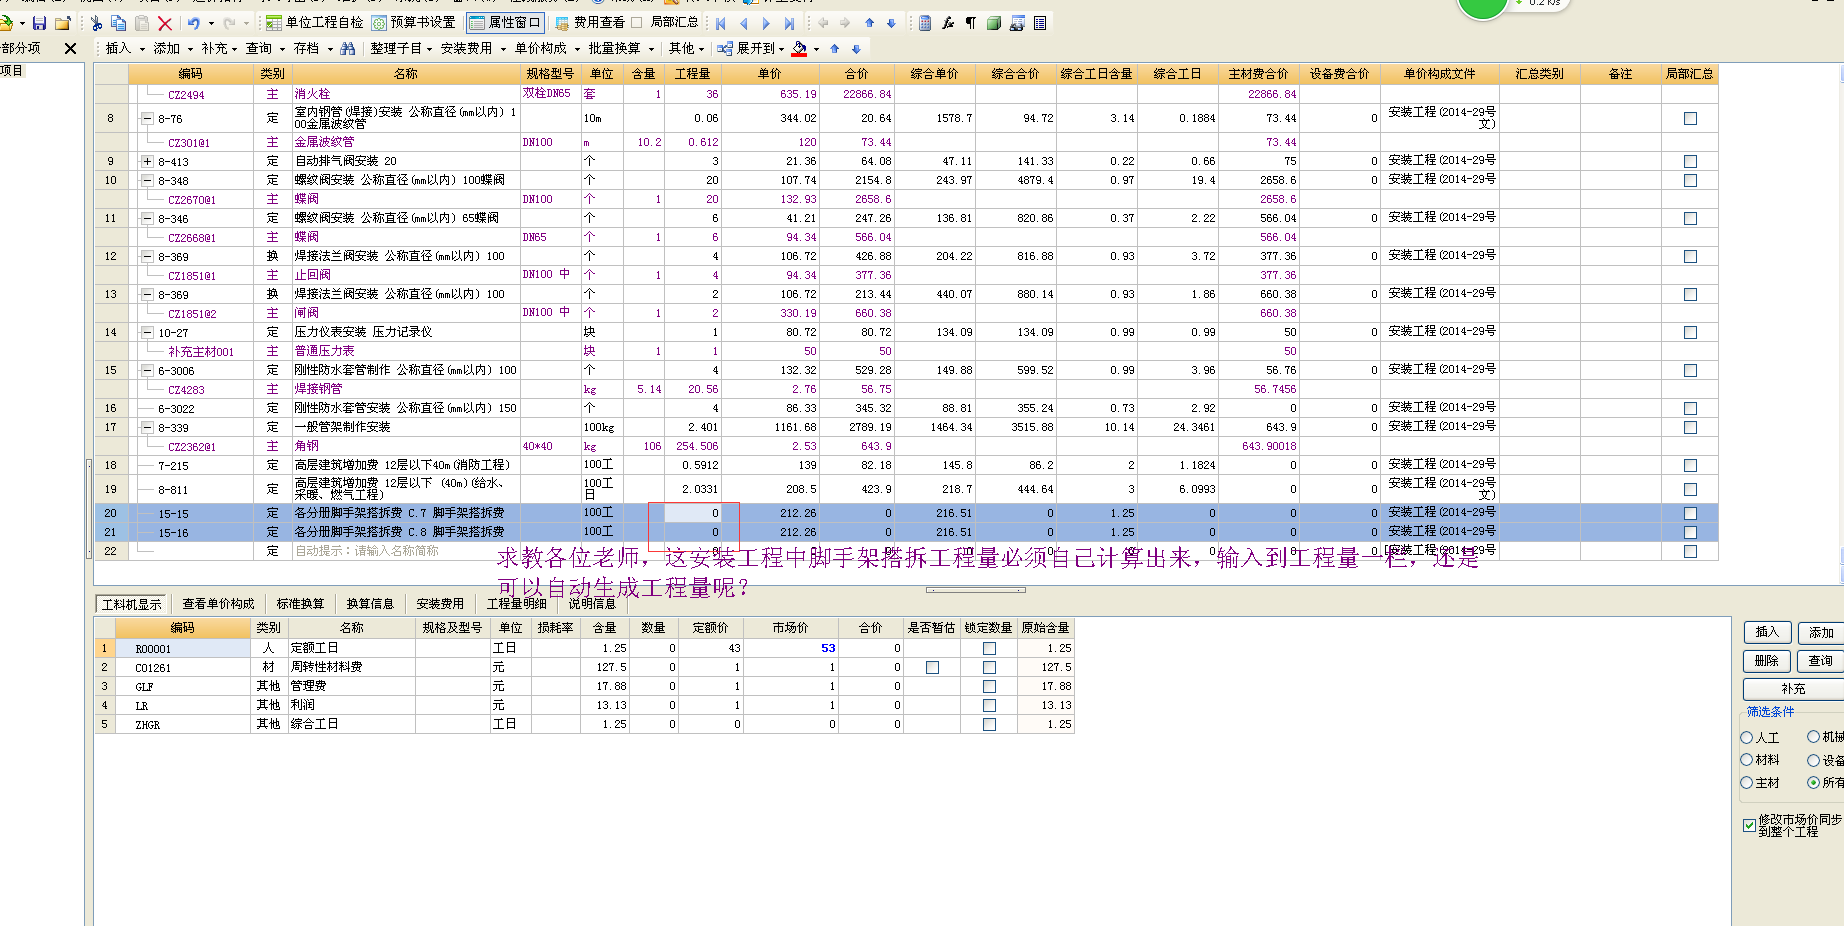Click the fill color bucket icon

pyautogui.click(x=799, y=48)
